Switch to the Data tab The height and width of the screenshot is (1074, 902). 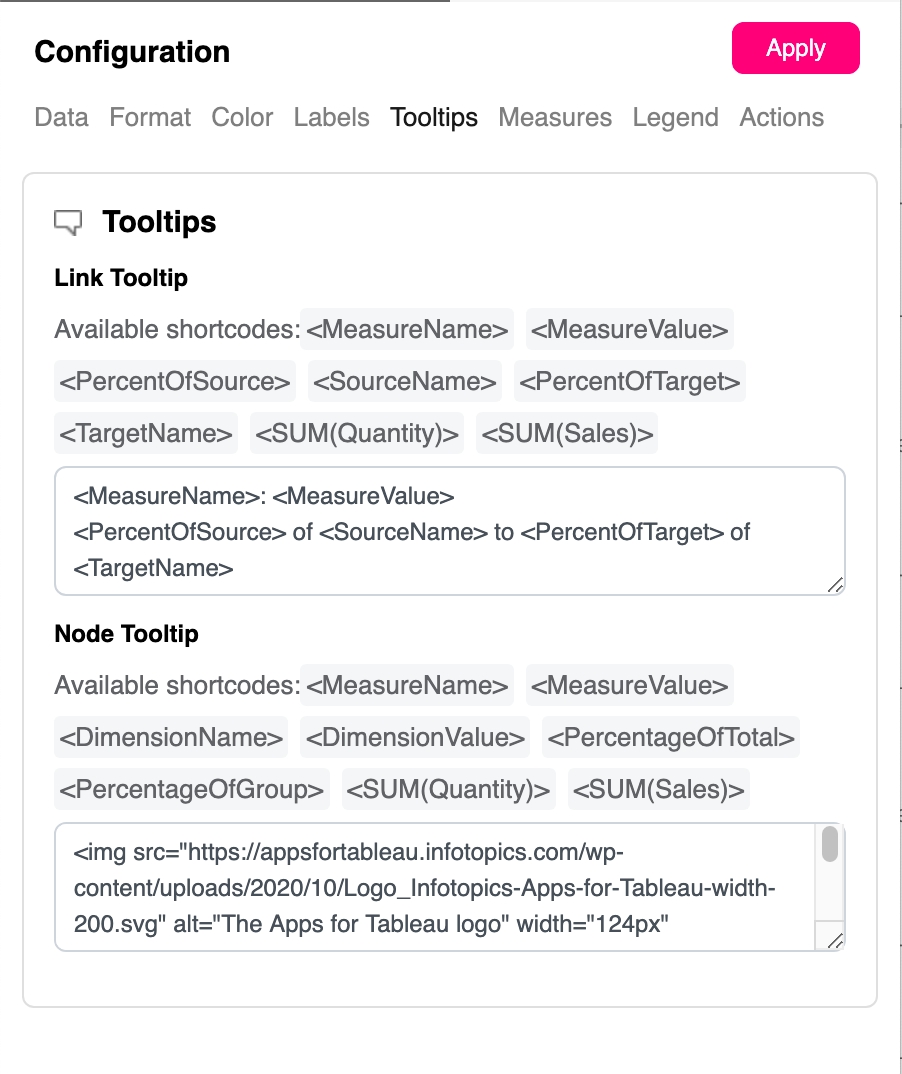click(61, 117)
